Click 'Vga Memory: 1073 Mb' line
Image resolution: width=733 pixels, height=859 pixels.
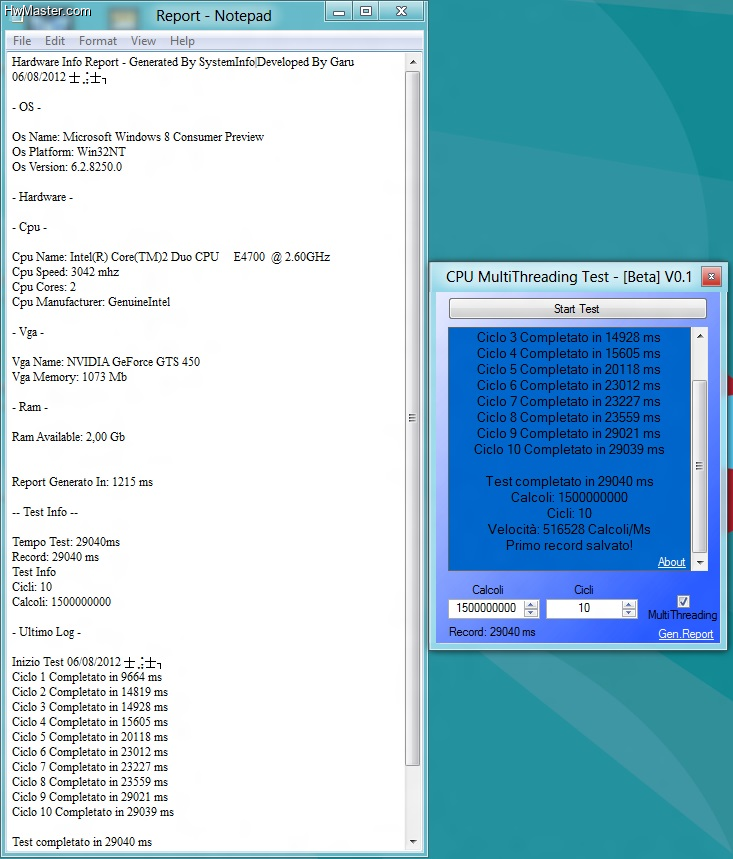click(x=70, y=377)
